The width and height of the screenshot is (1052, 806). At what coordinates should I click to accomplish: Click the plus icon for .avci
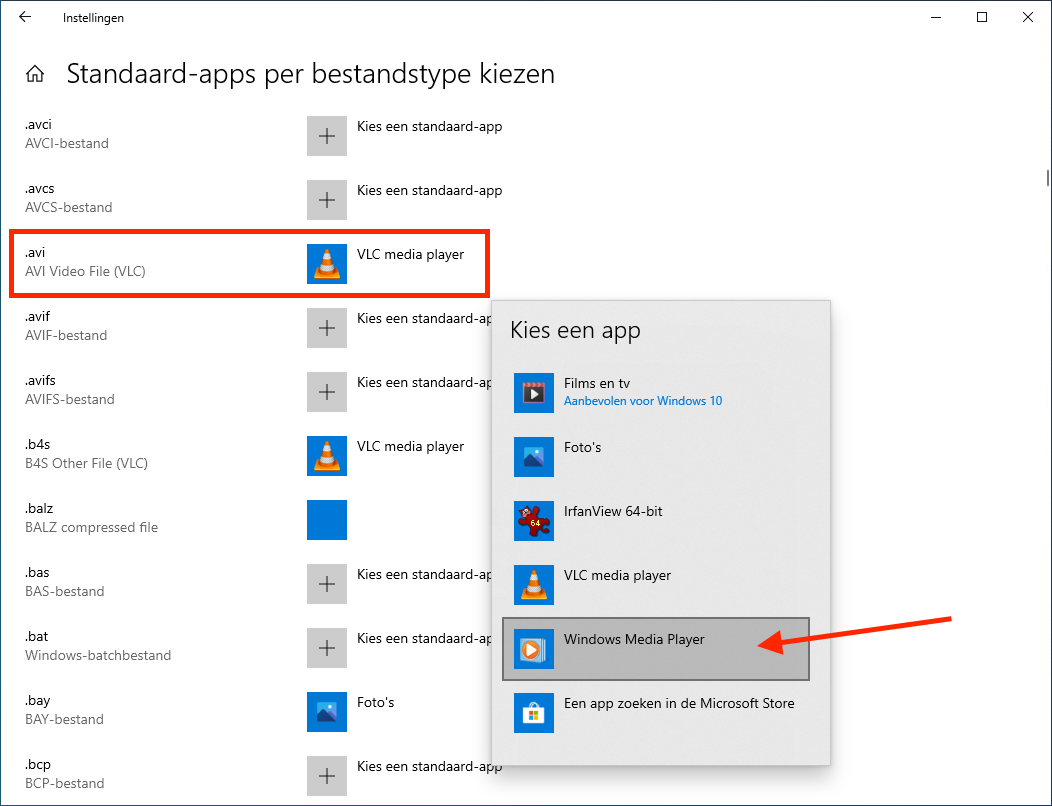pos(326,136)
